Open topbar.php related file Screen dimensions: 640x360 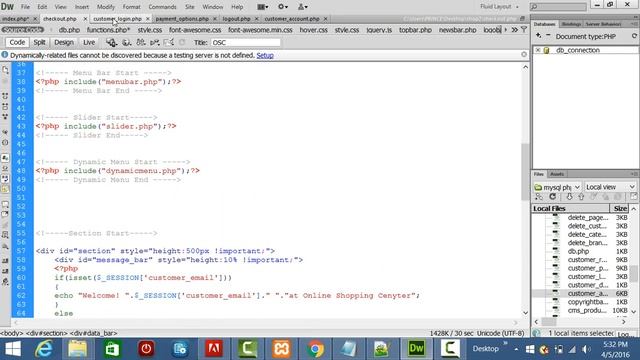coord(415,30)
